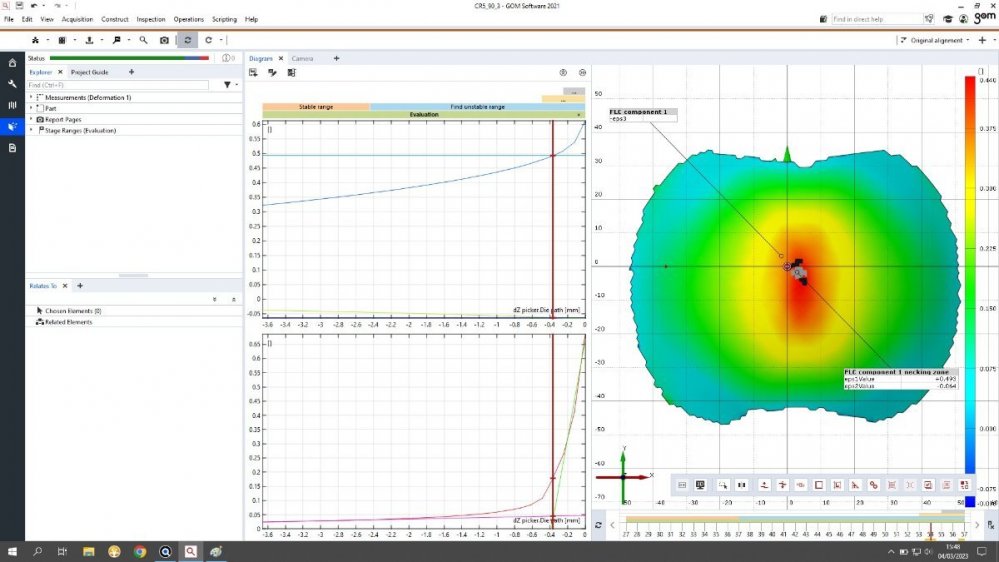Open the filter dropdown in Explorer

[229, 85]
